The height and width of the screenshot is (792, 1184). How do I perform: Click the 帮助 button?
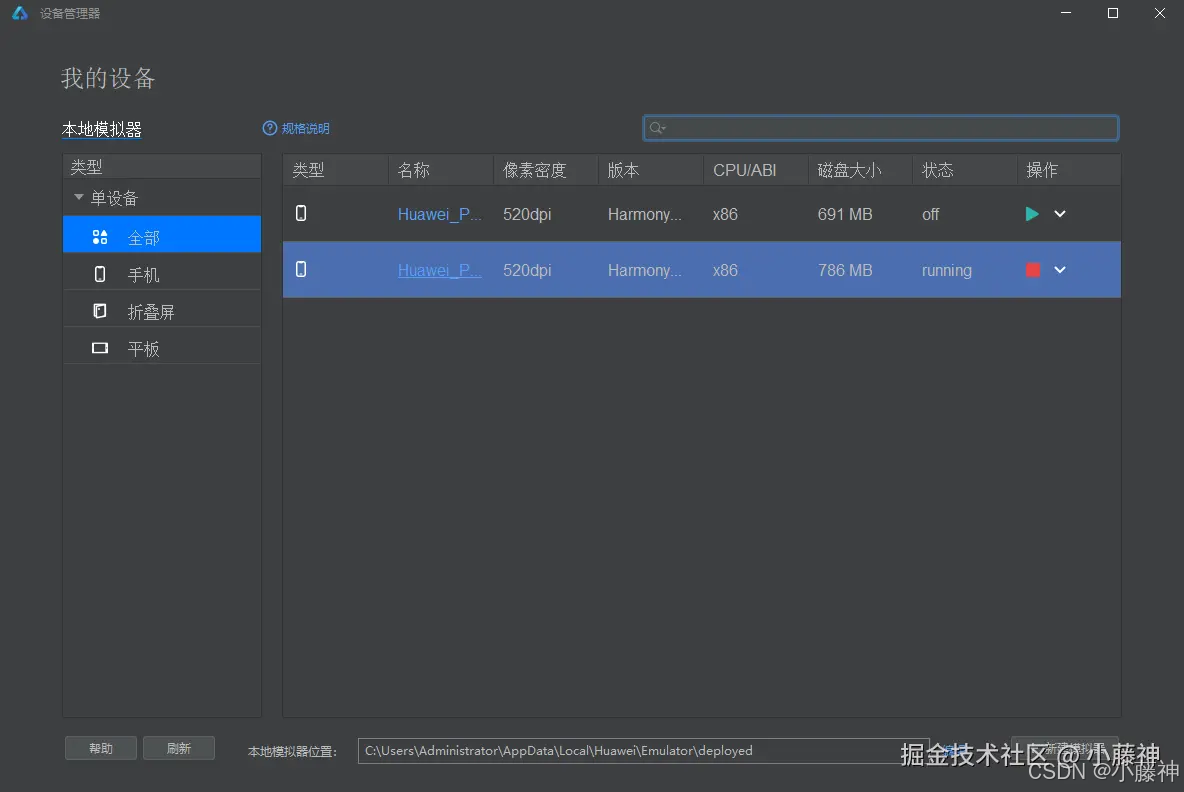[100, 747]
